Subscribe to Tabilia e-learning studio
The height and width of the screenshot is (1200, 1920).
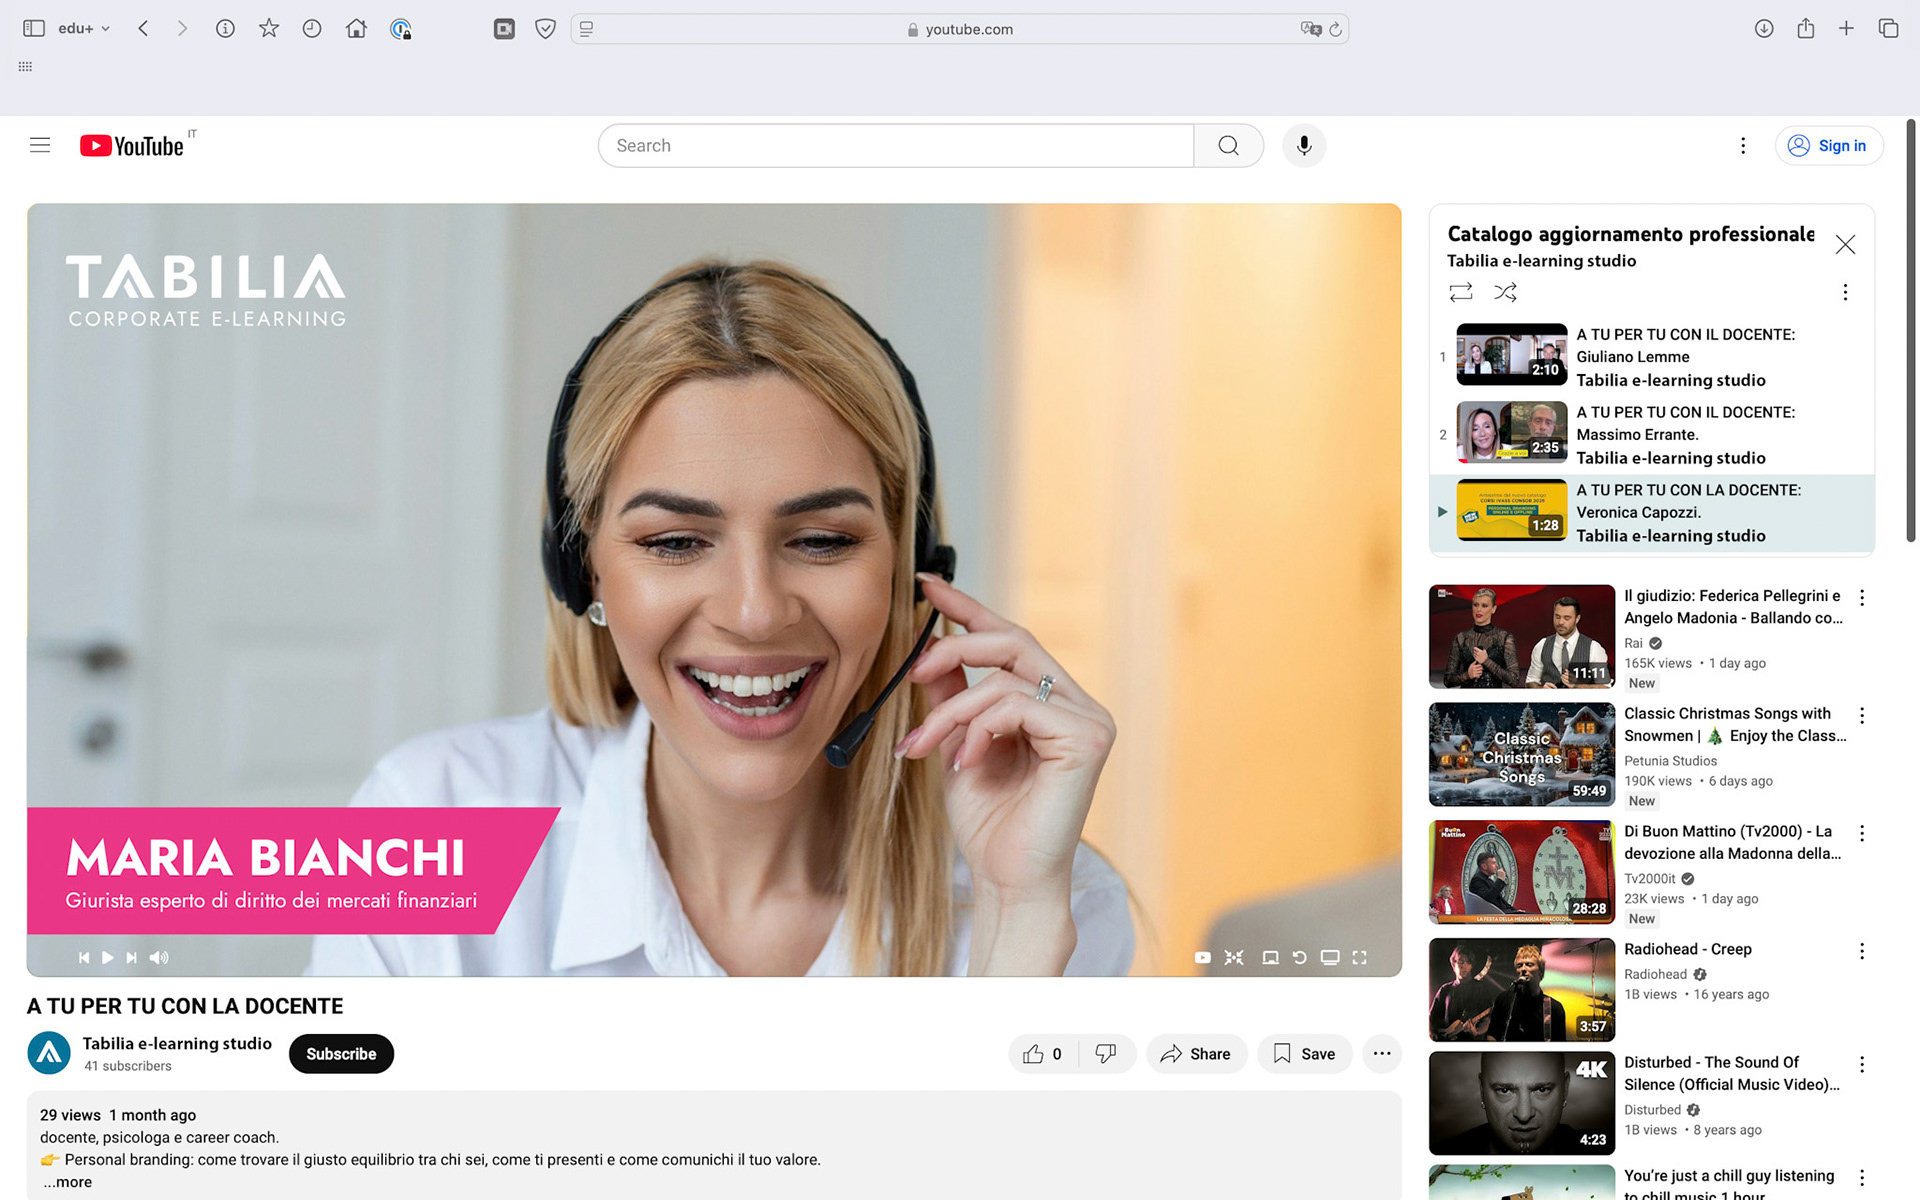click(341, 1054)
